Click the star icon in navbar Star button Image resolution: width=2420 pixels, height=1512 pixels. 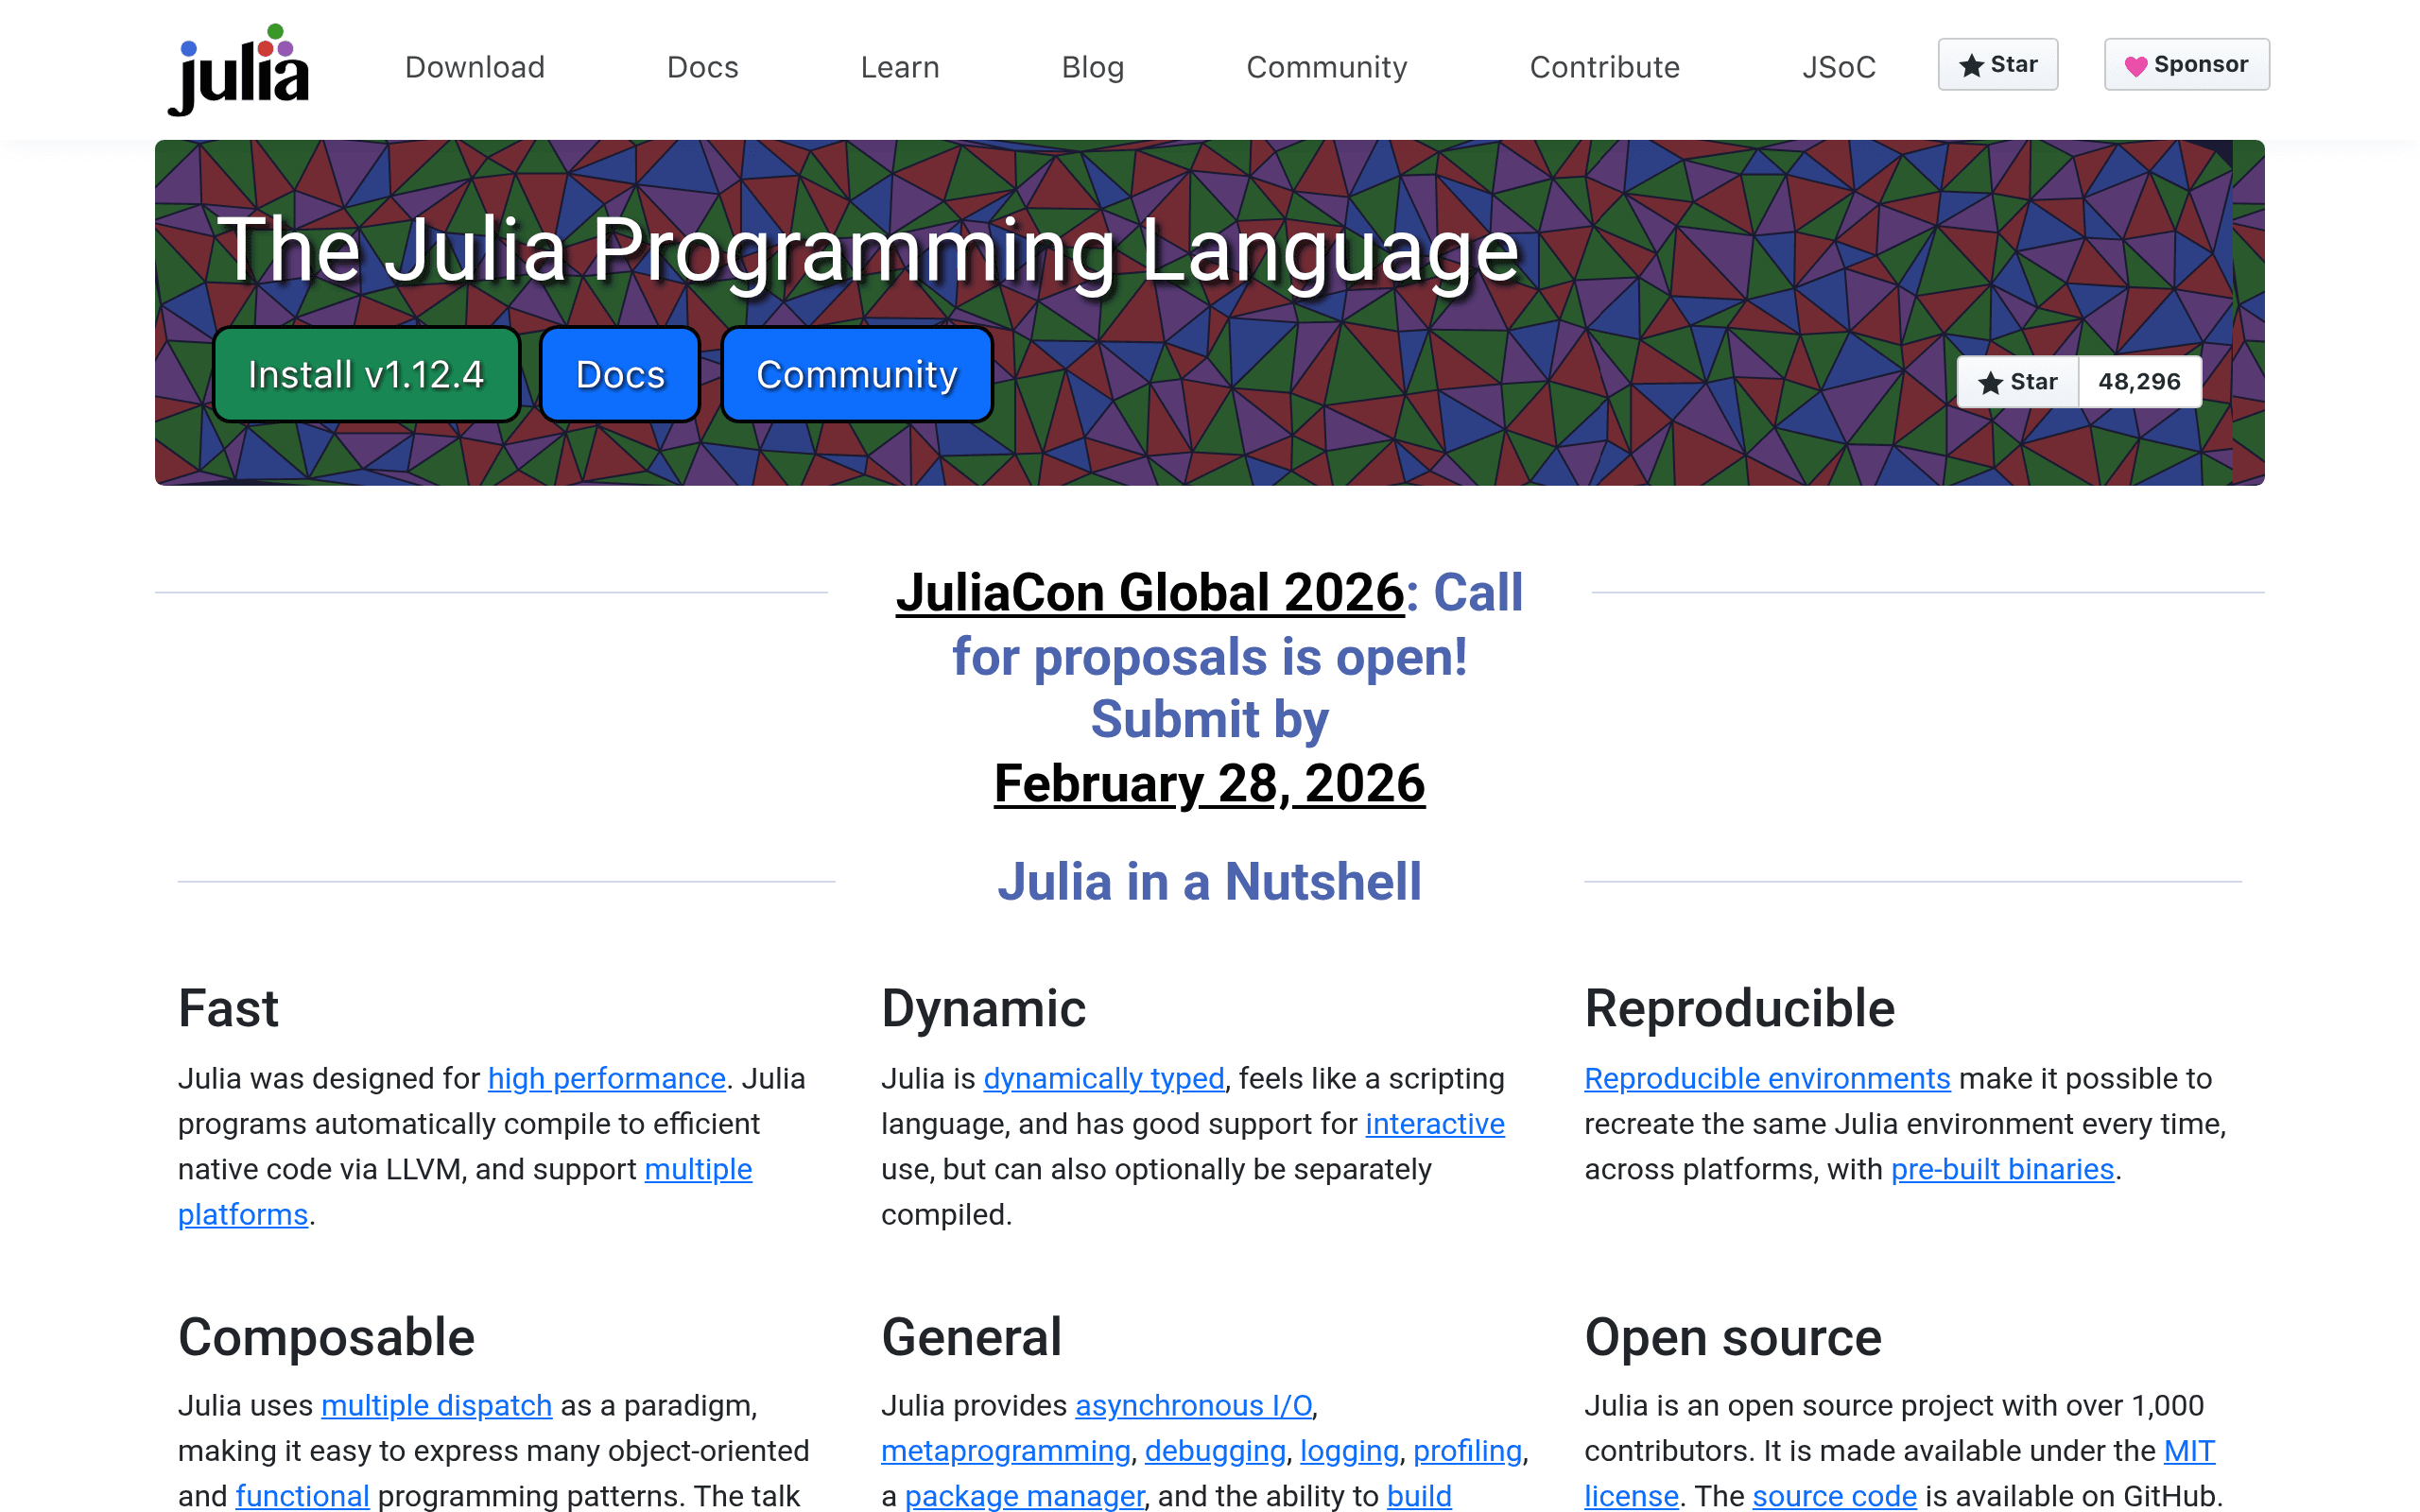coord(1971,65)
